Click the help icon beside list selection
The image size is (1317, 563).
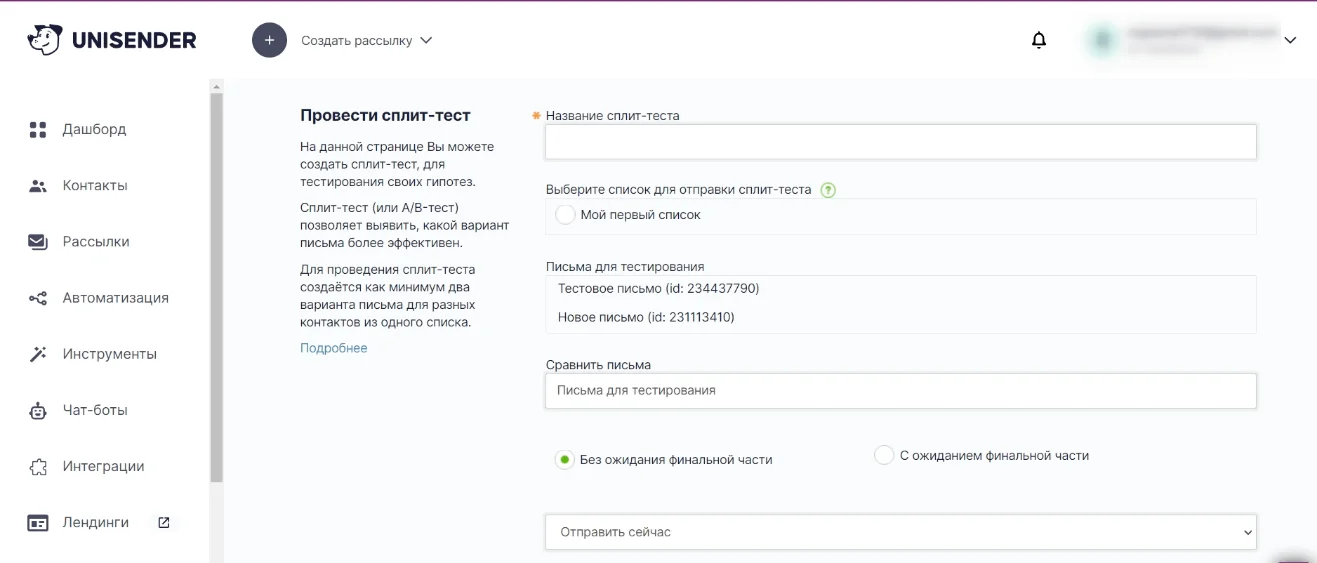pos(827,190)
